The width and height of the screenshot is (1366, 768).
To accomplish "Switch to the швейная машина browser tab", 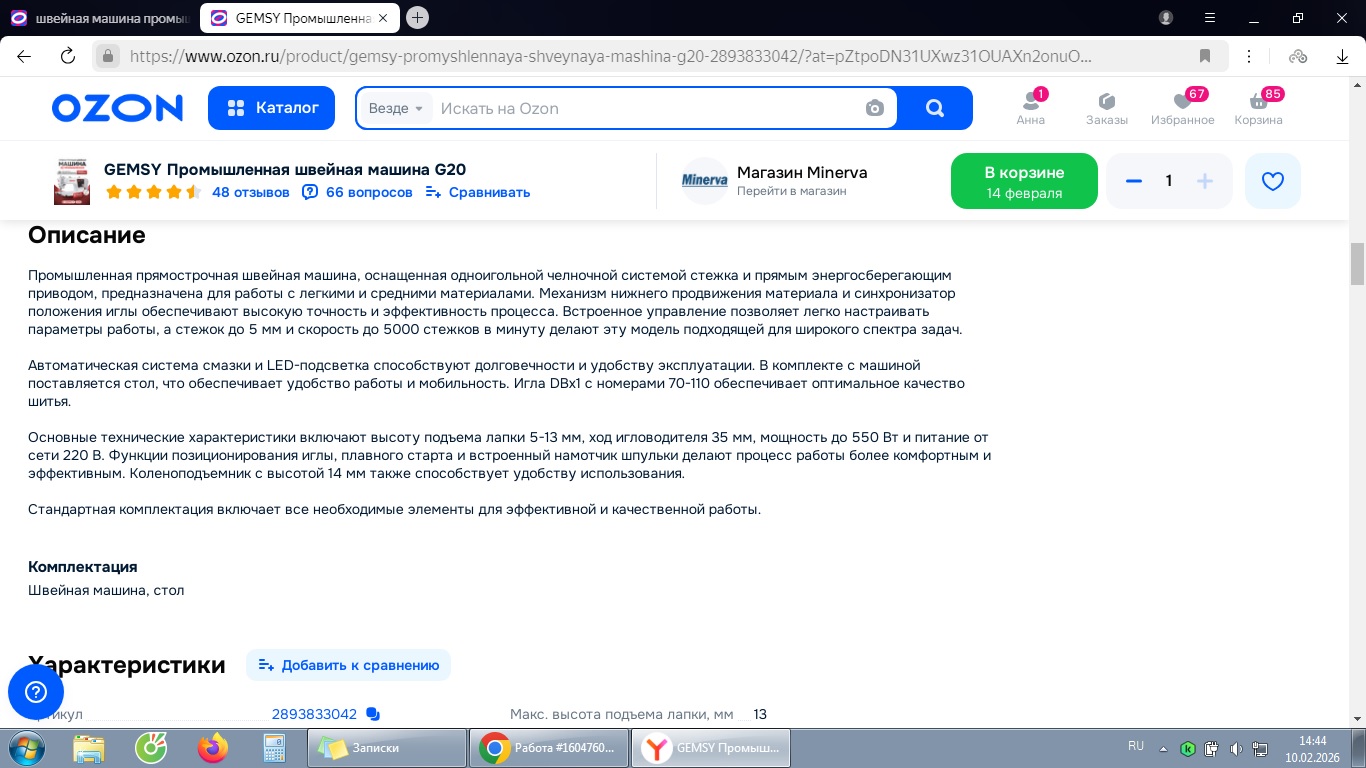I will point(98,18).
